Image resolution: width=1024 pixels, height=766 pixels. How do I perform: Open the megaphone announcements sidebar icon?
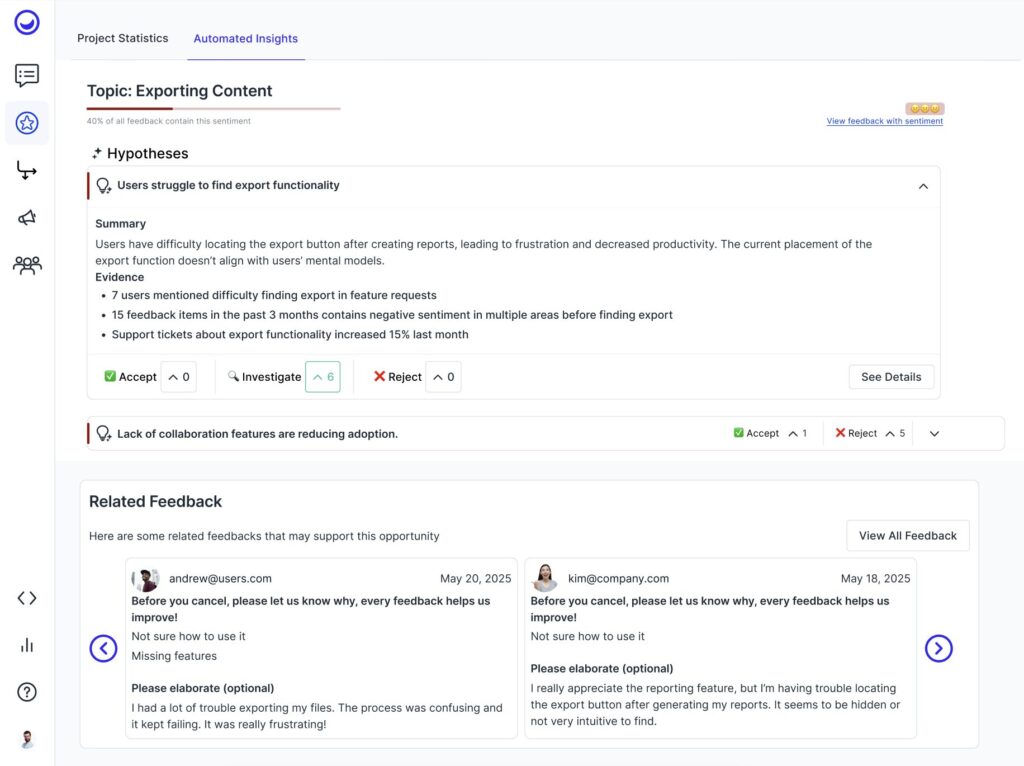click(27, 218)
